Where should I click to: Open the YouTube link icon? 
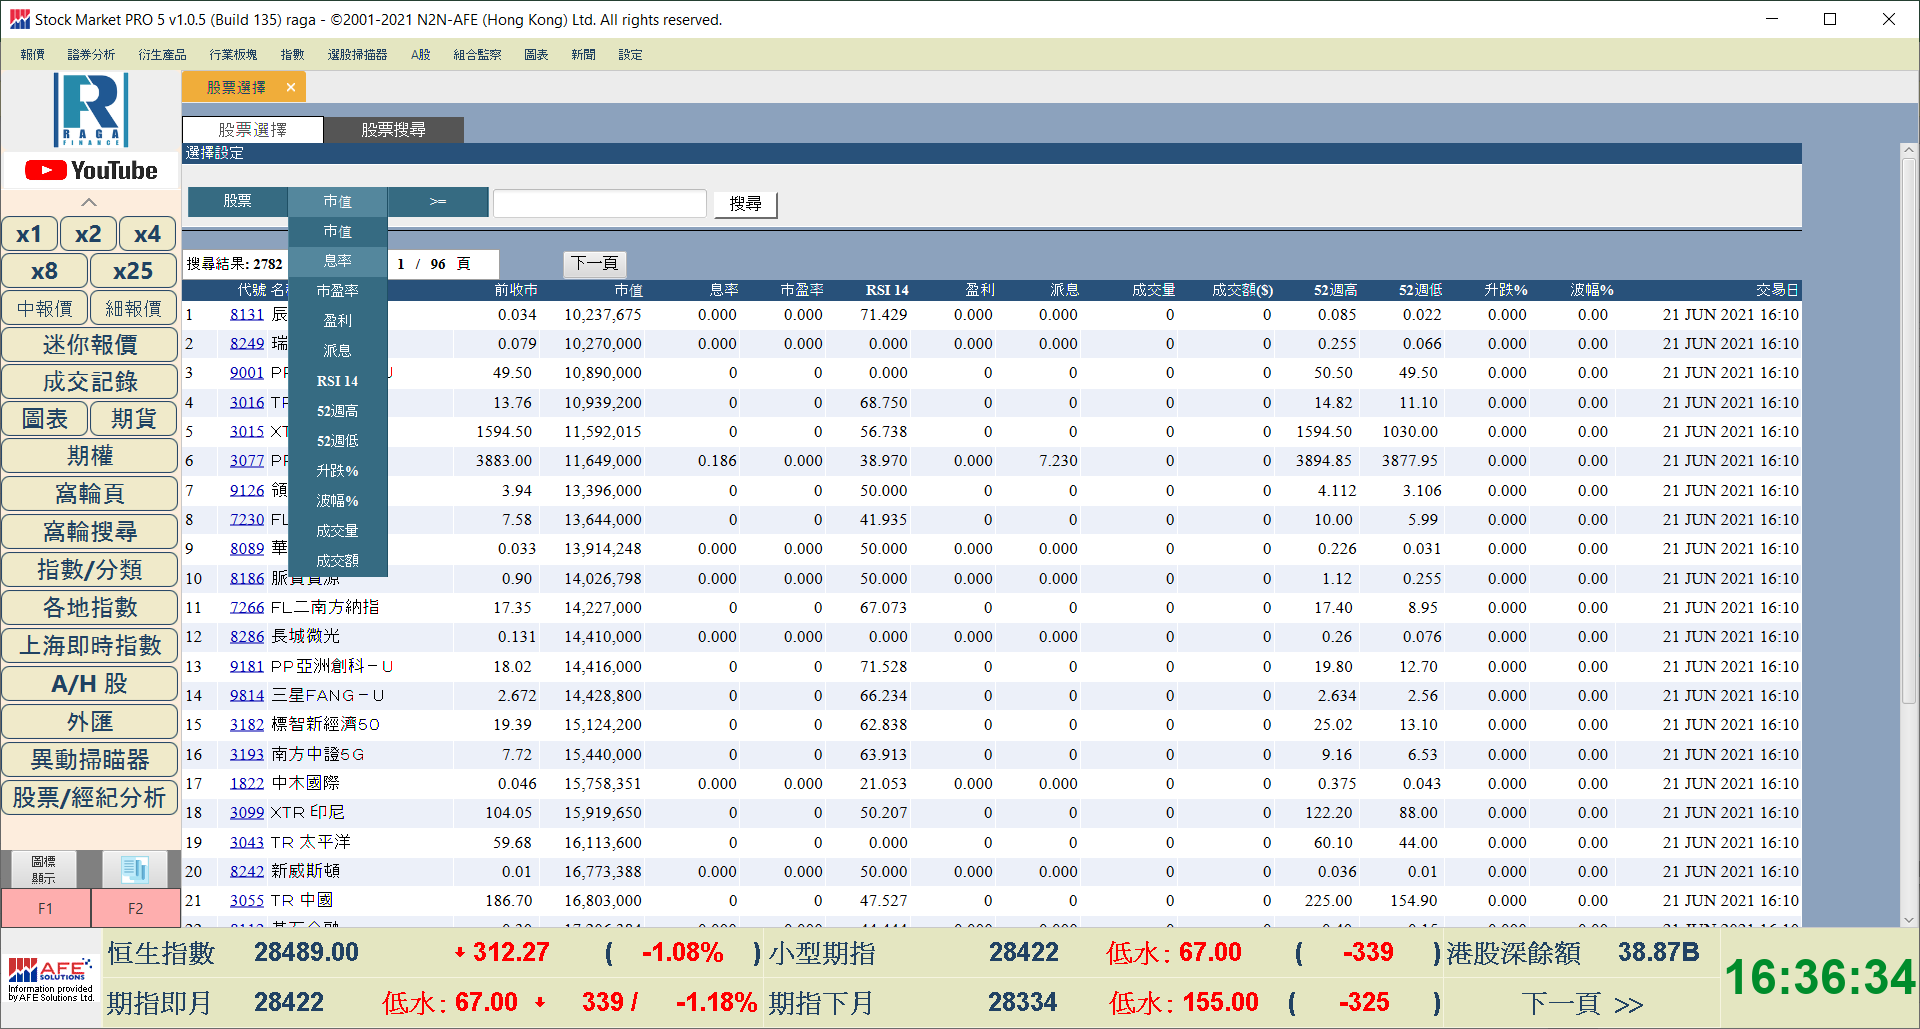[90, 171]
